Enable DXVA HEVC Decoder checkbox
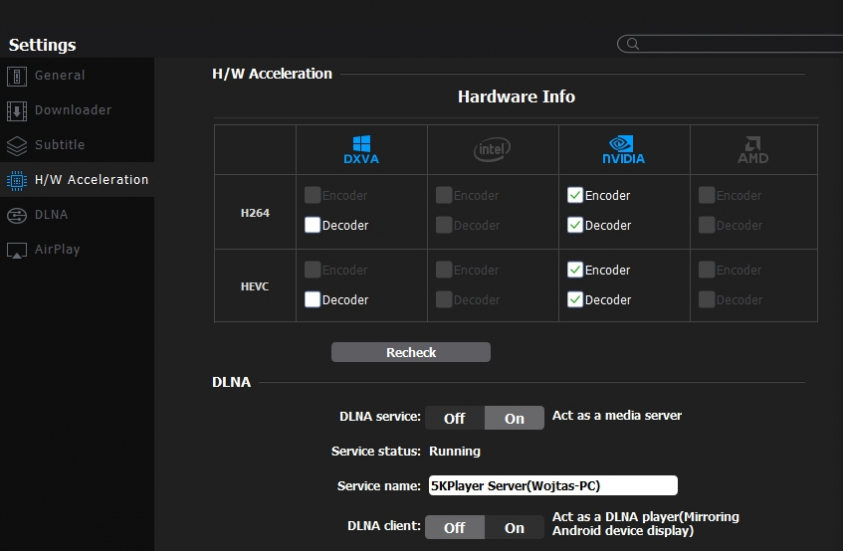This screenshot has width=843, height=551. [x=312, y=300]
